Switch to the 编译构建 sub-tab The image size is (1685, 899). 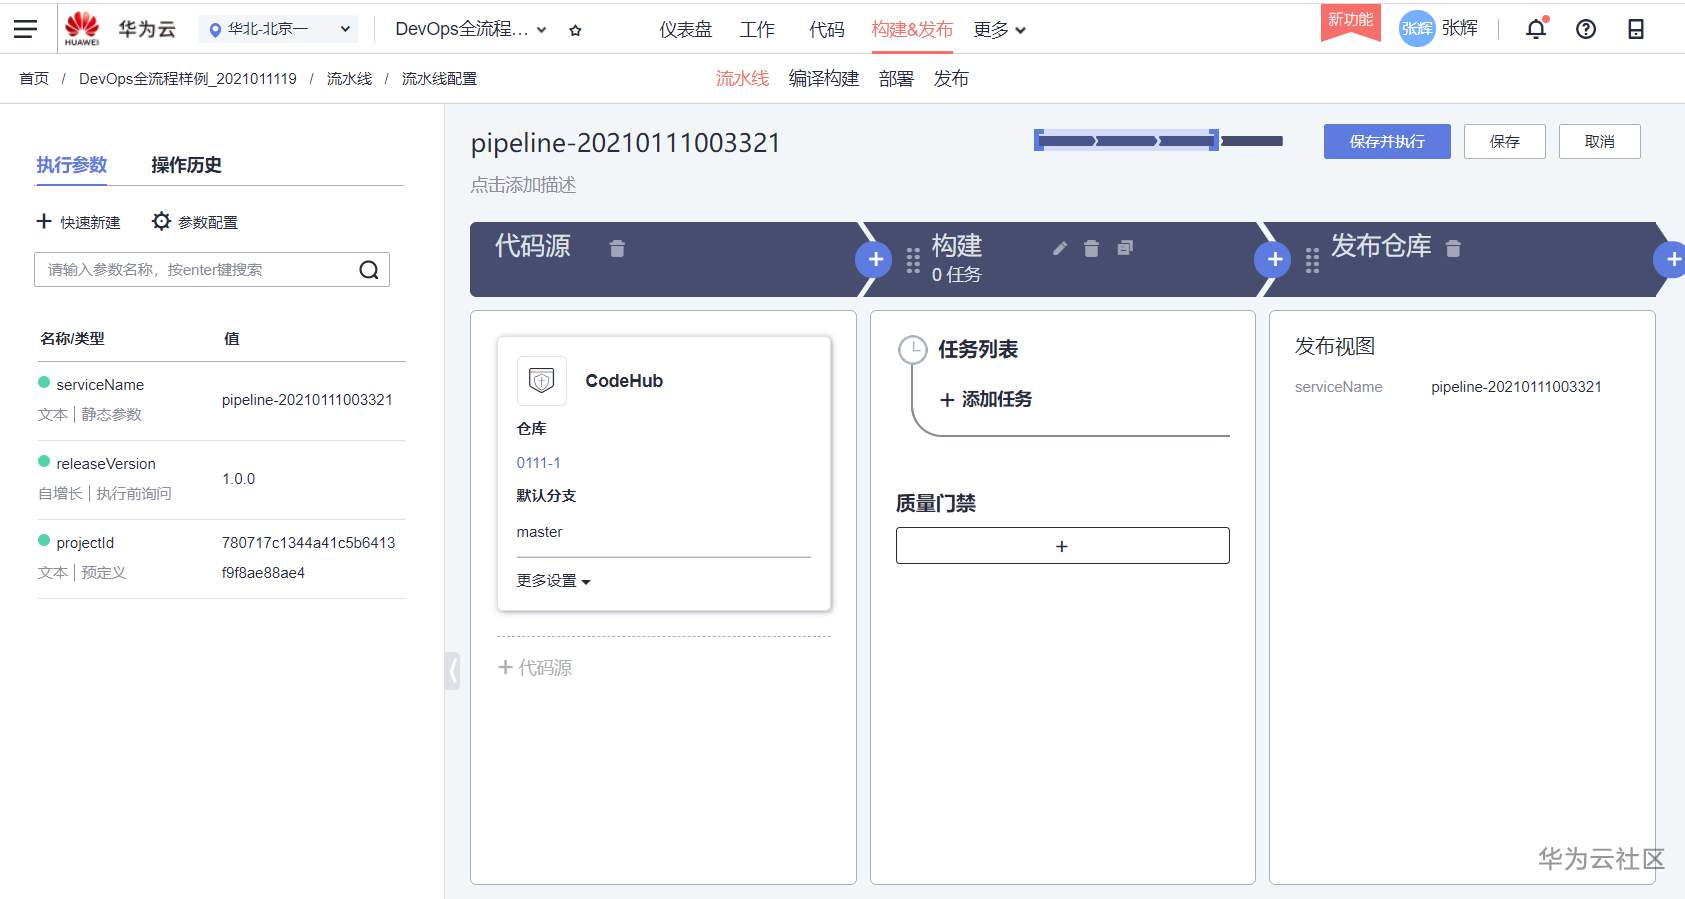pos(824,79)
